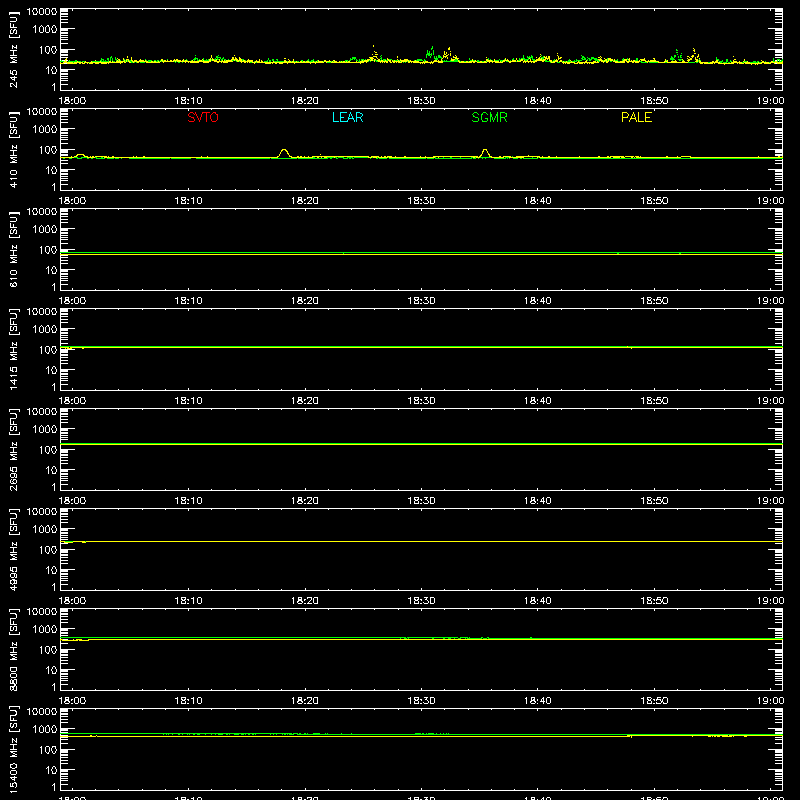Click the 245 MHz [SFU] axis title
Viewport: 800px width, 800px height.
pyautogui.click(x=14, y=49)
